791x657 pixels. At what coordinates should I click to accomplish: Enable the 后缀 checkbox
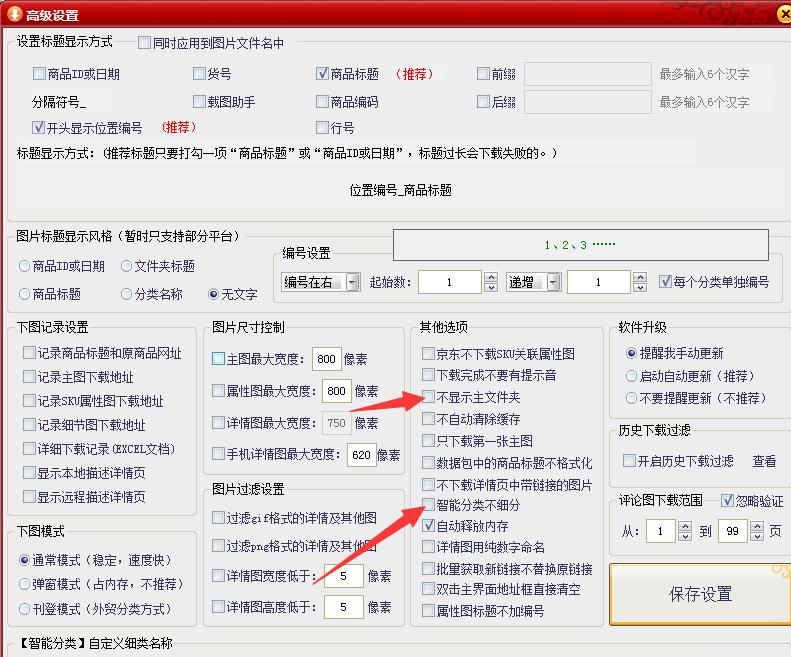point(483,101)
